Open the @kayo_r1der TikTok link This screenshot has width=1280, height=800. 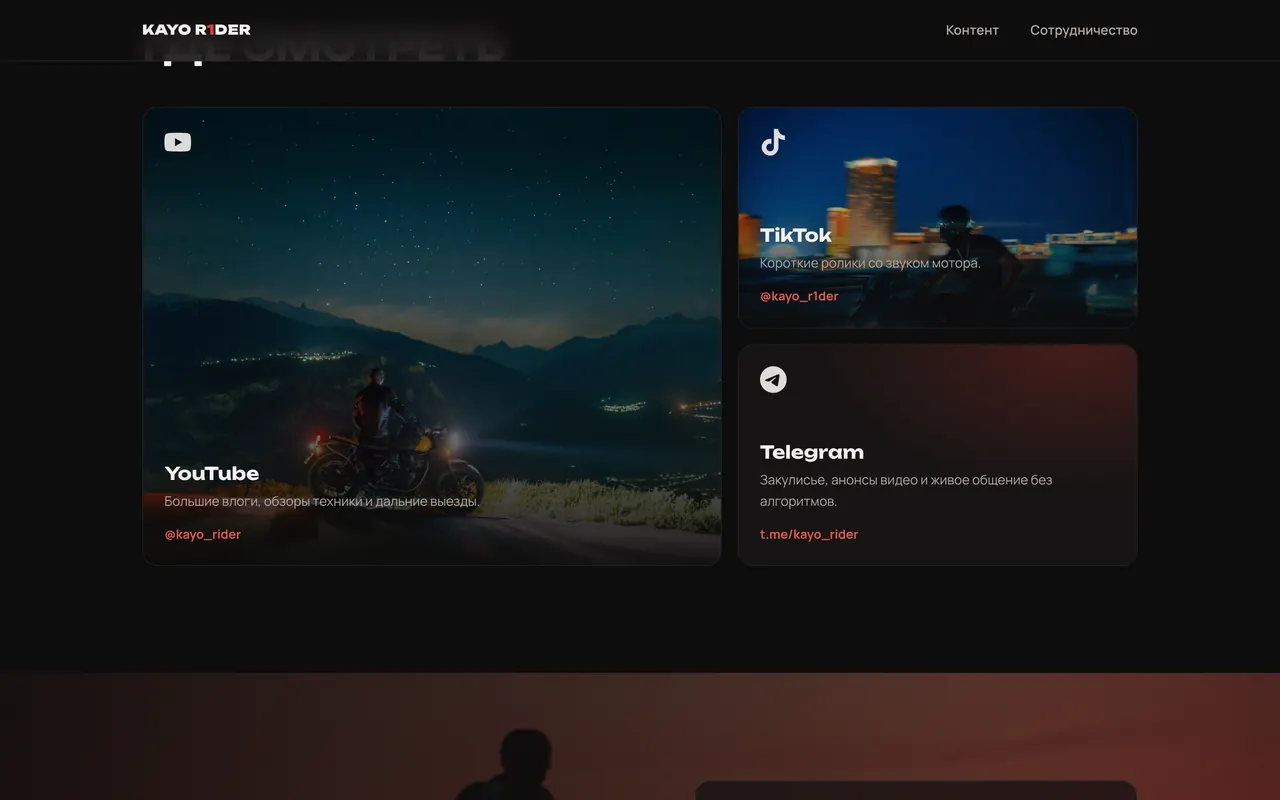pyautogui.click(x=799, y=296)
